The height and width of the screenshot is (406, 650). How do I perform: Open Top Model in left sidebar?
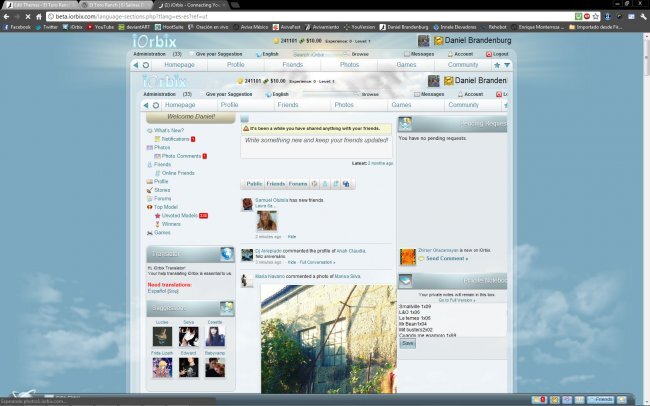[166, 207]
